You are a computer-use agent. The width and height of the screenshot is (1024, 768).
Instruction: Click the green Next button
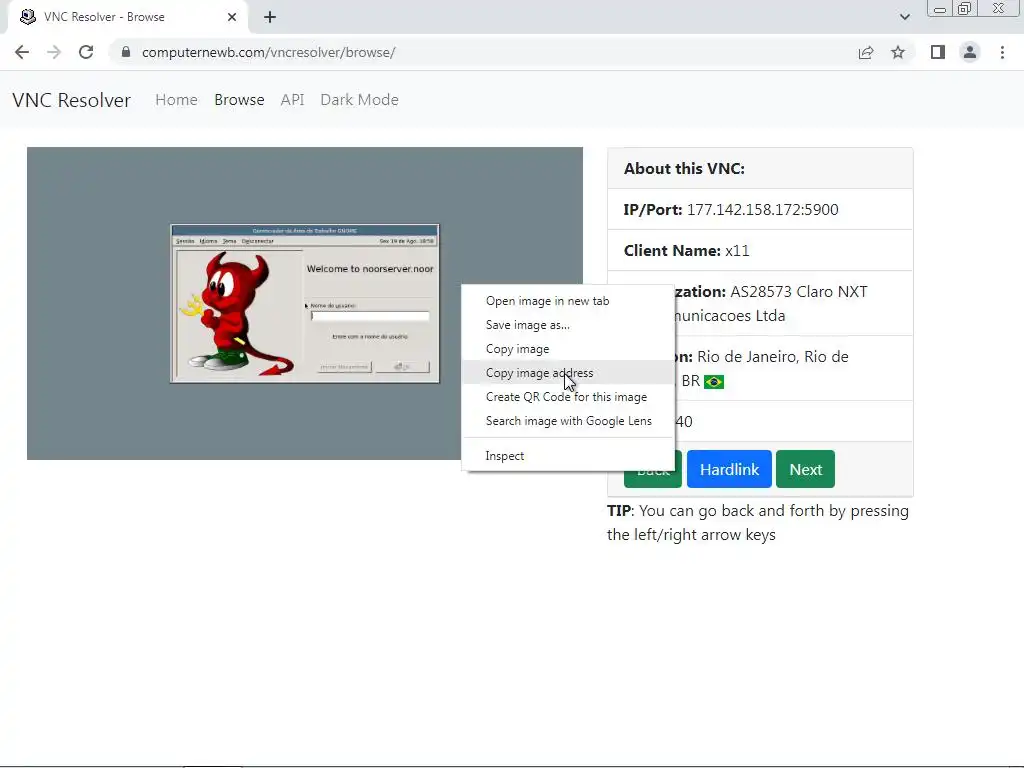click(805, 469)
